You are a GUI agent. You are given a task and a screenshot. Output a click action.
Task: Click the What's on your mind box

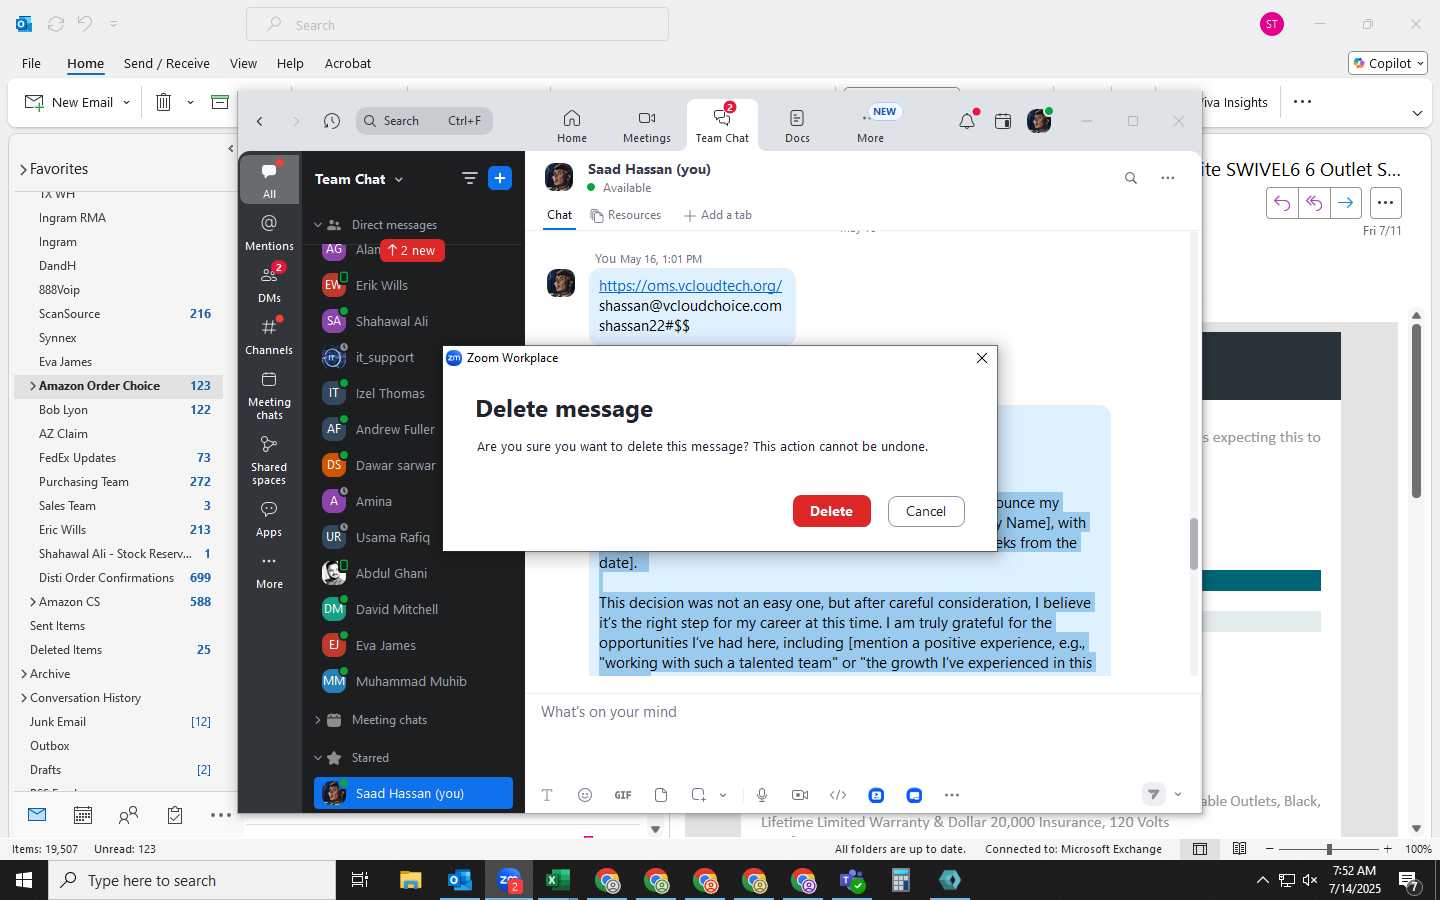pyautogui.click(x=860, y=712)
